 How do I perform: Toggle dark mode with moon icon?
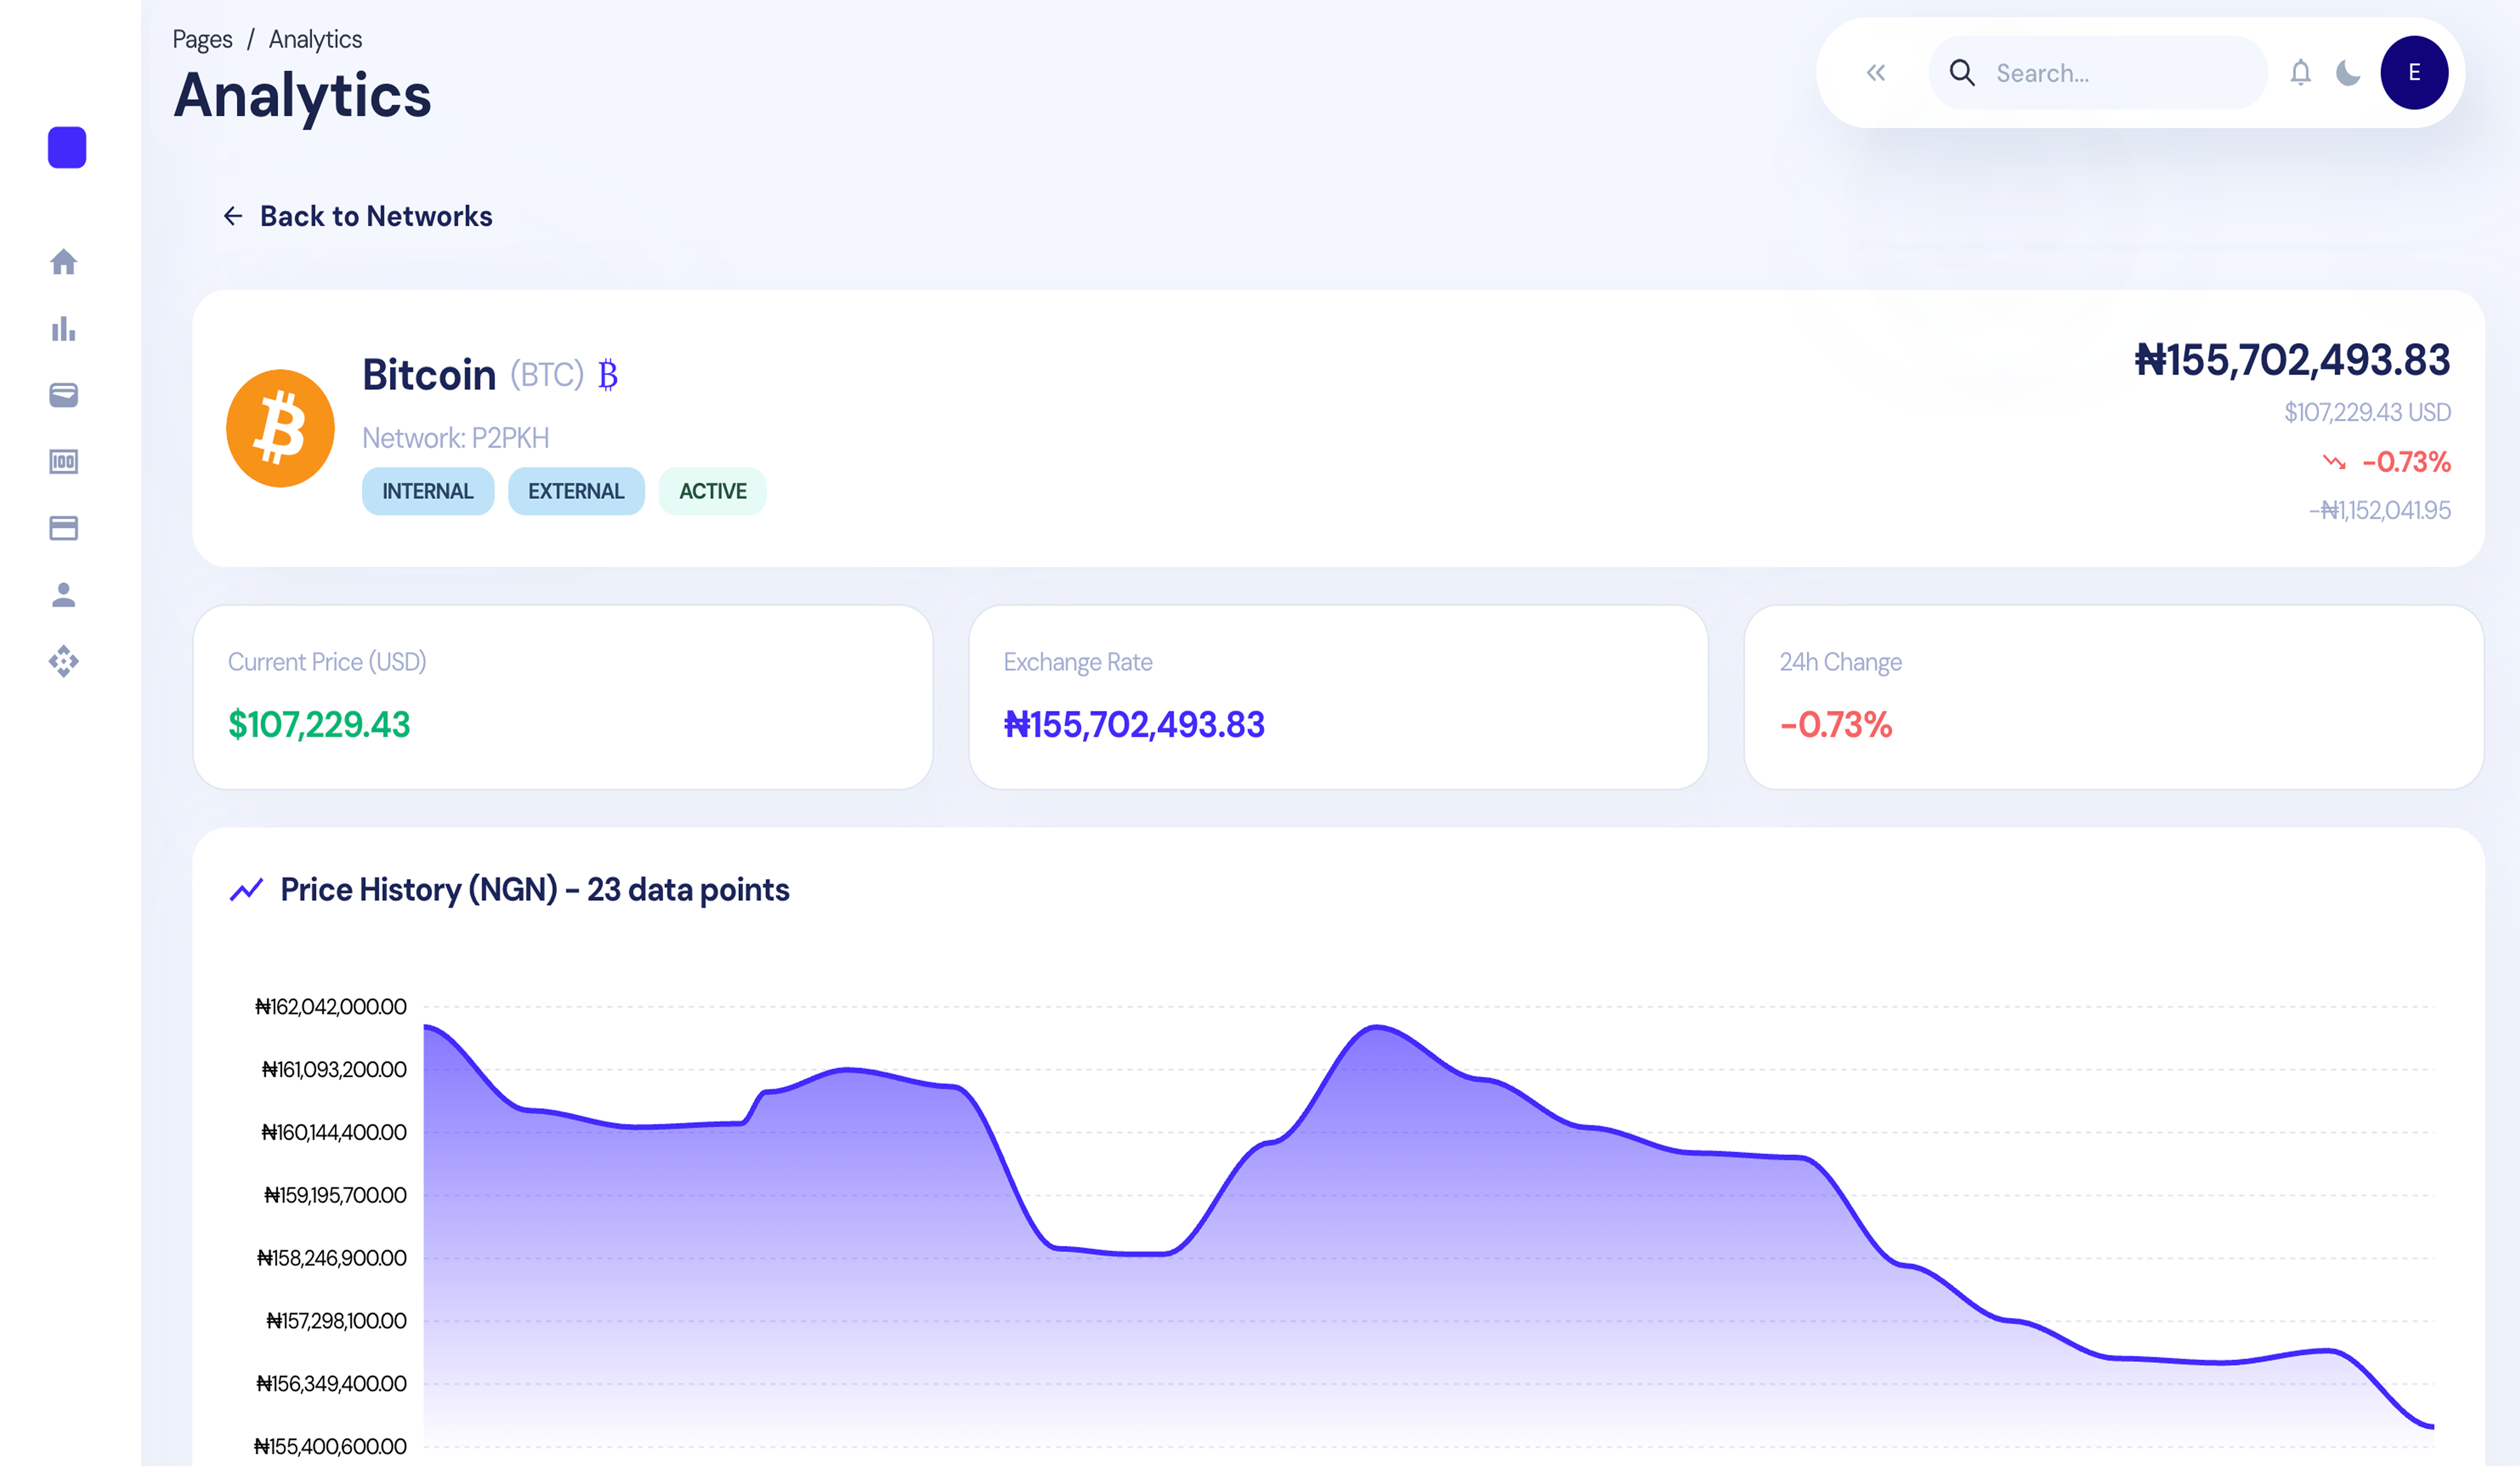(2348, 73)
